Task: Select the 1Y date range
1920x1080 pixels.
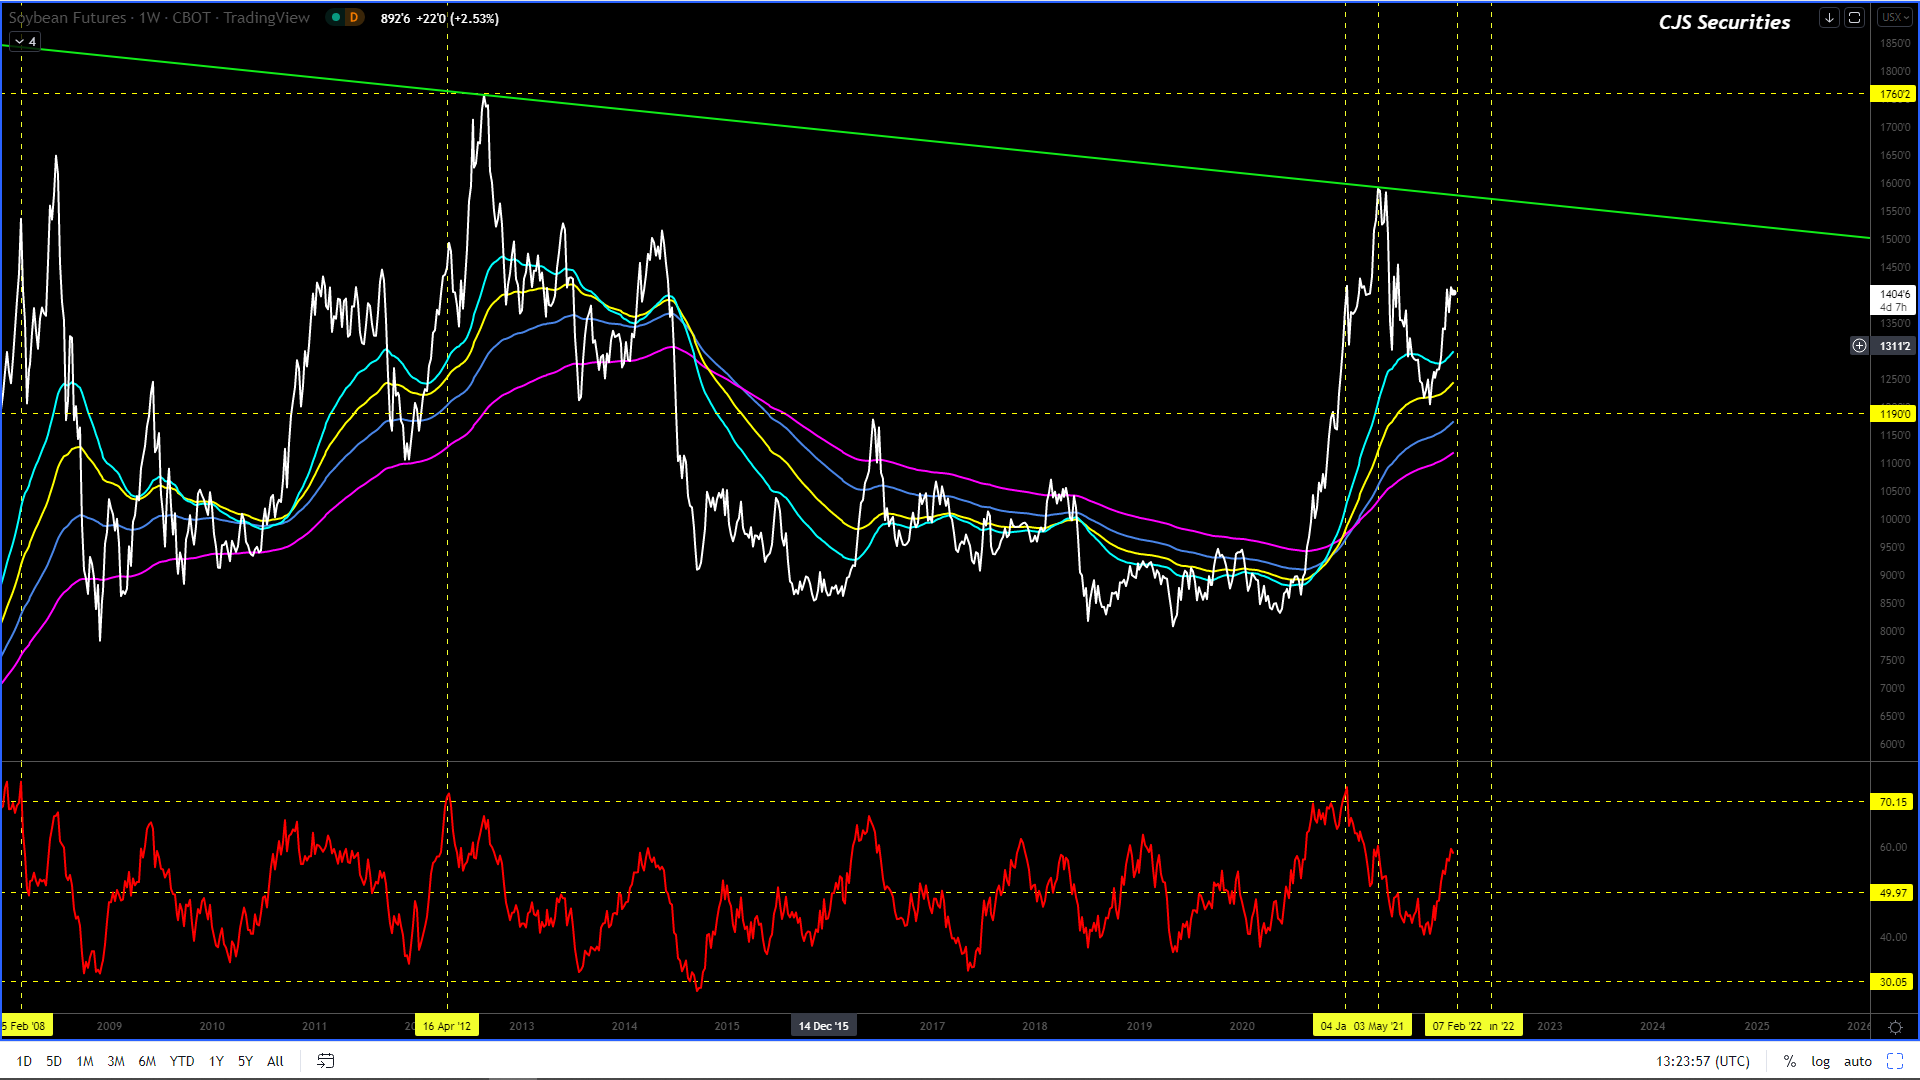Action: pos(216,1061)
